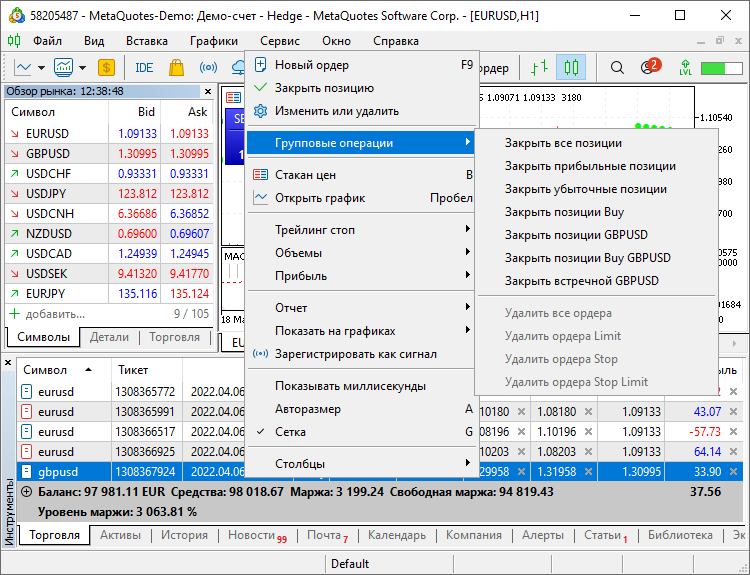Select USDJPY row in Market Watch
Screen dimensions: 750x575
pos(109,194)
